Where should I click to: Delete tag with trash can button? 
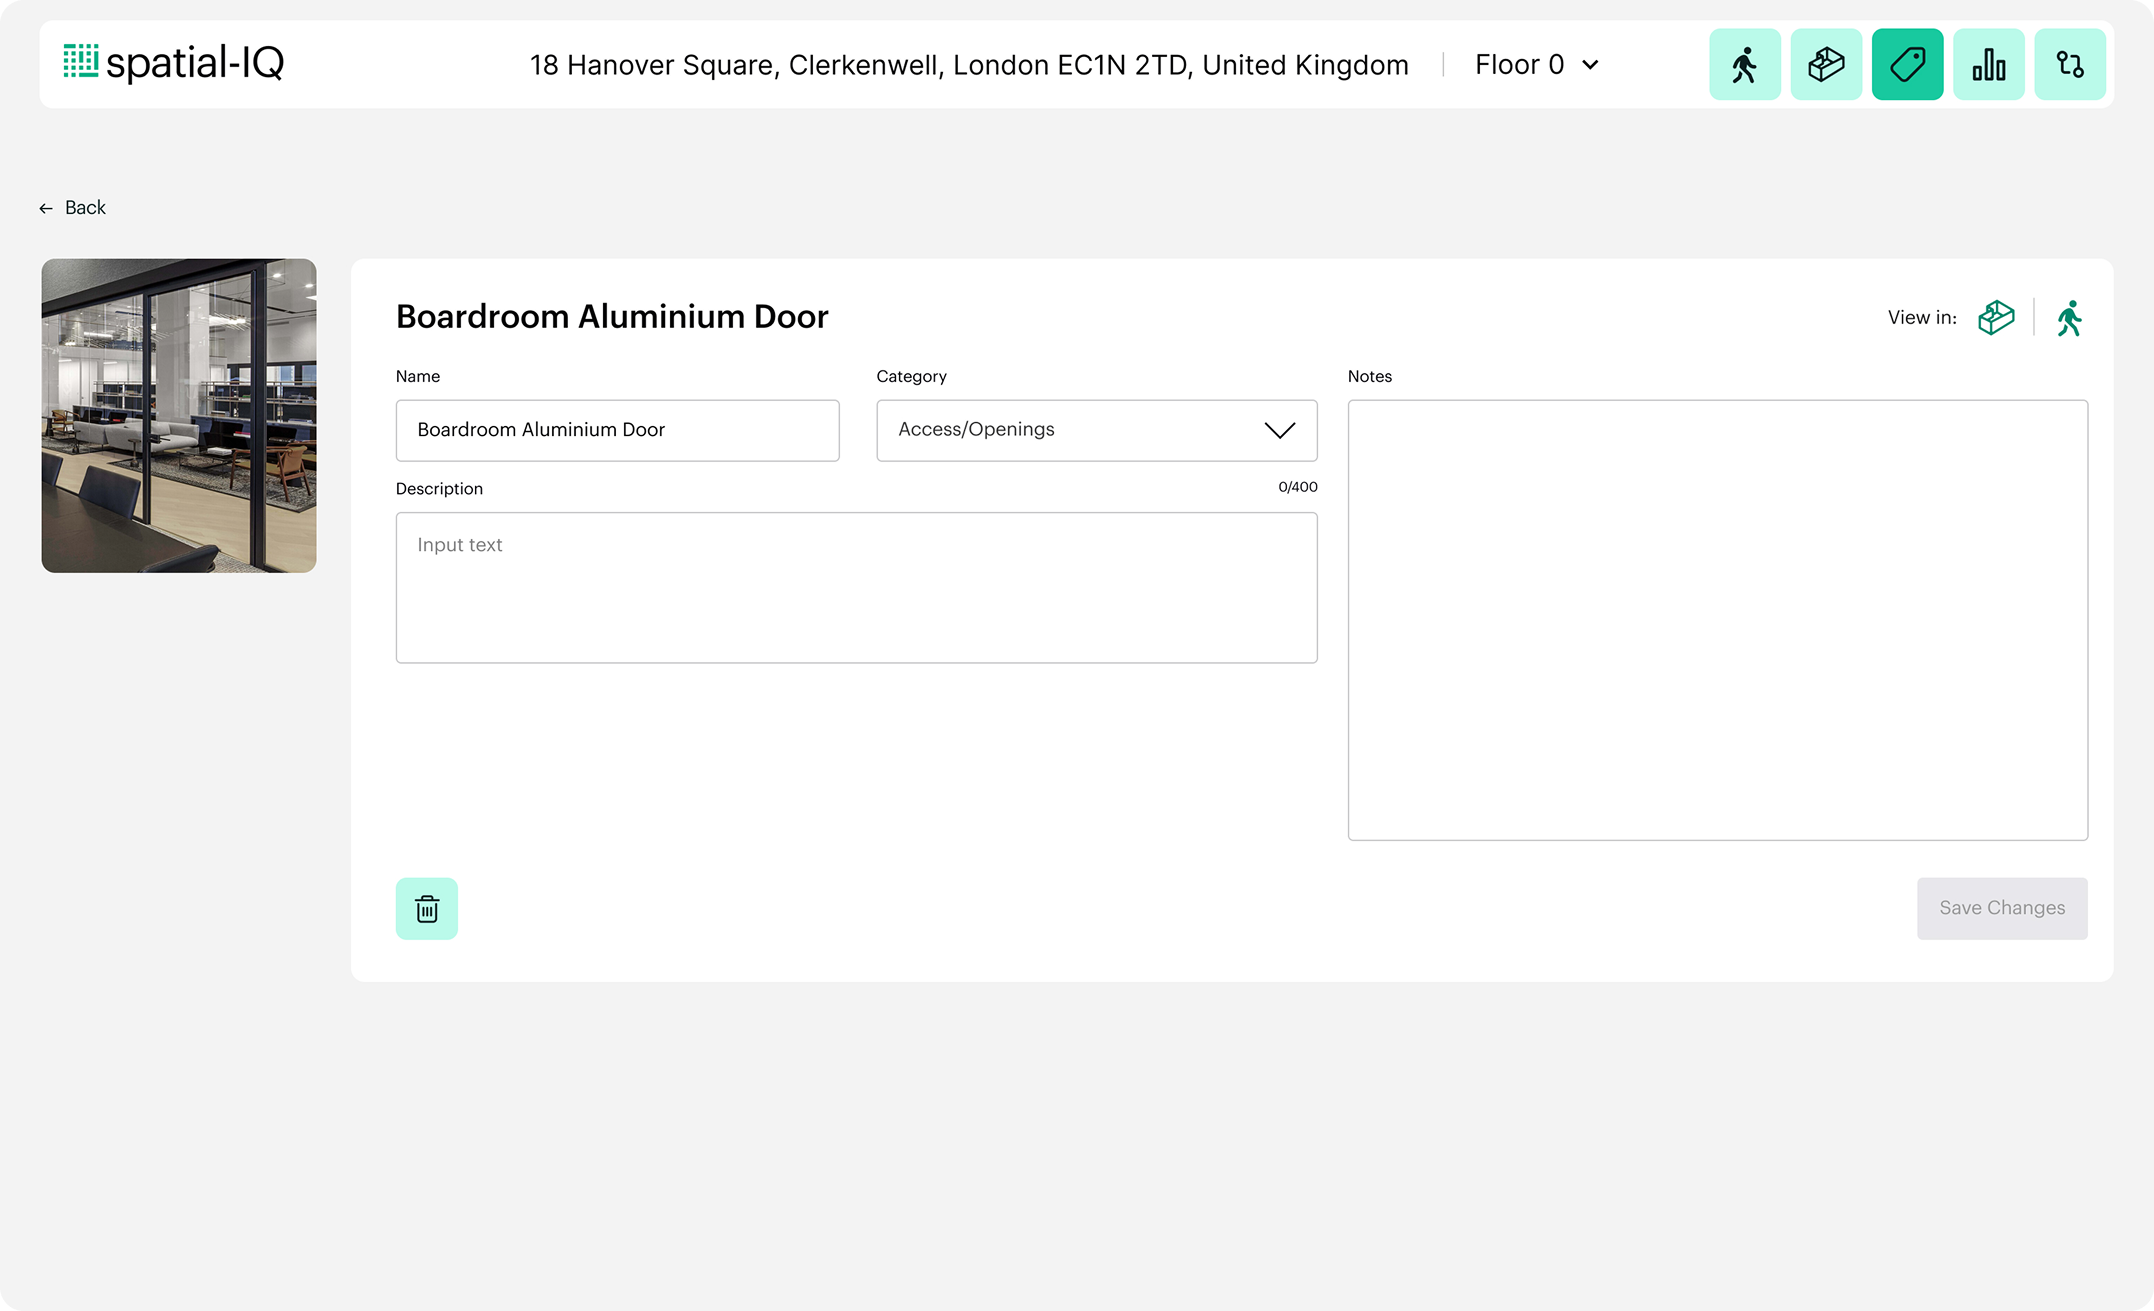[x=427, y=909]
